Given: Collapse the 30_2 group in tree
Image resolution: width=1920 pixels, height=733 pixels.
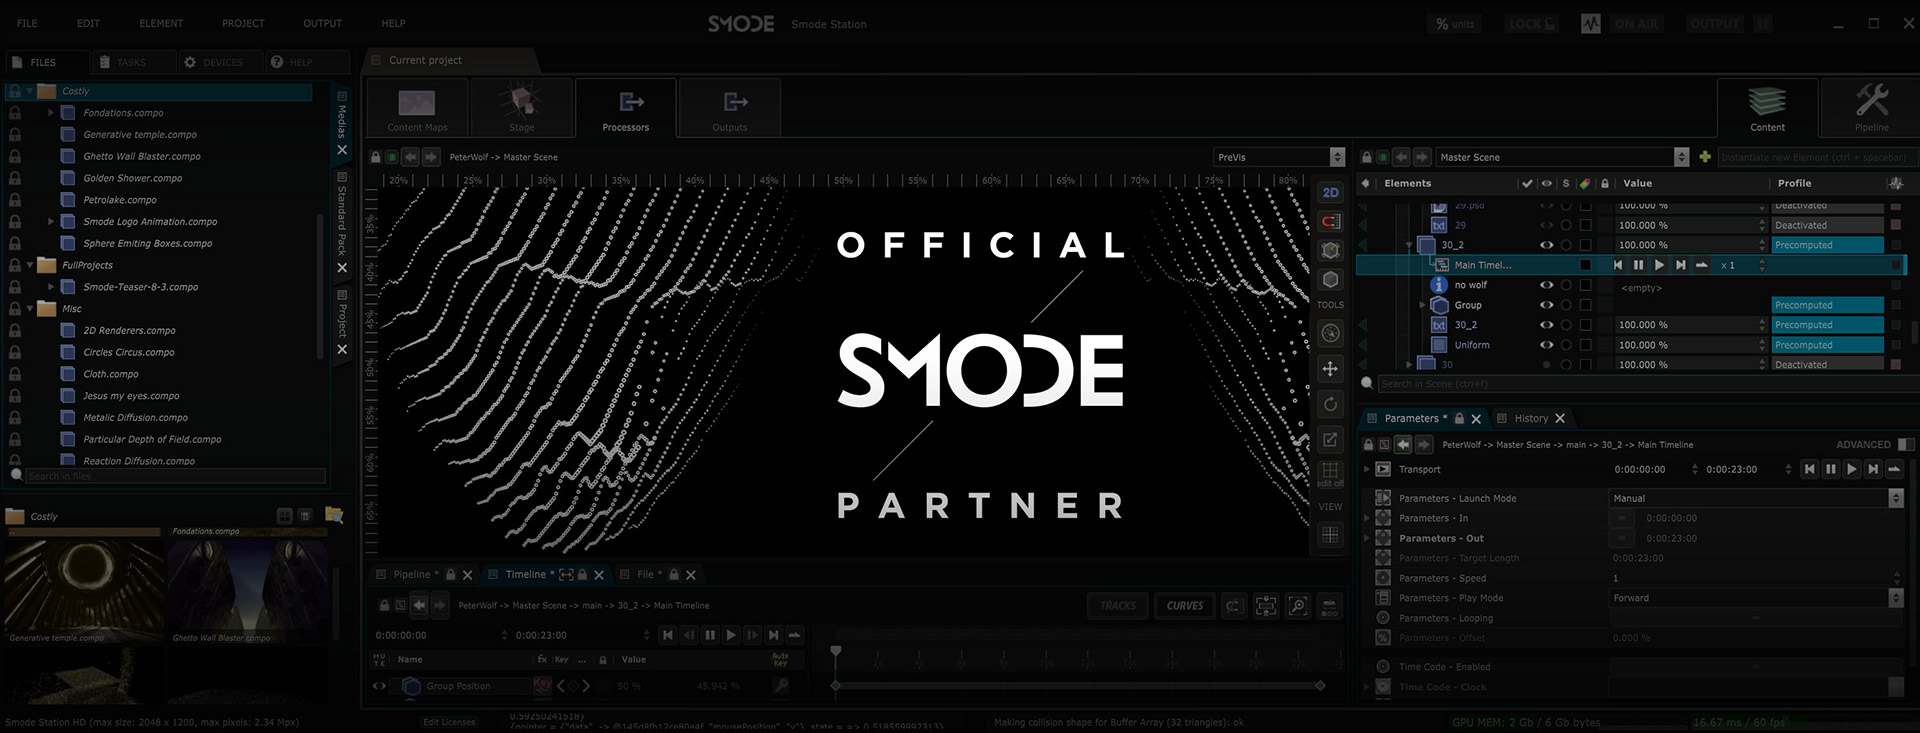Looking at the screenshot, I should pos(1409,245).
